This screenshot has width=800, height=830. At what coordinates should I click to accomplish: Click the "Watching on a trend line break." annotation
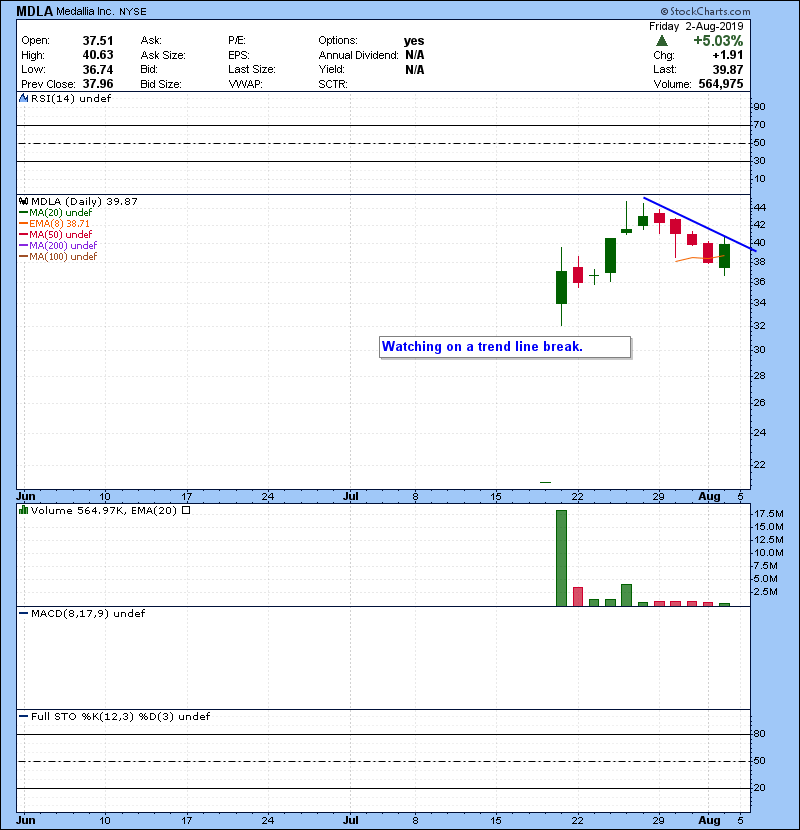(x=505, y=347)
